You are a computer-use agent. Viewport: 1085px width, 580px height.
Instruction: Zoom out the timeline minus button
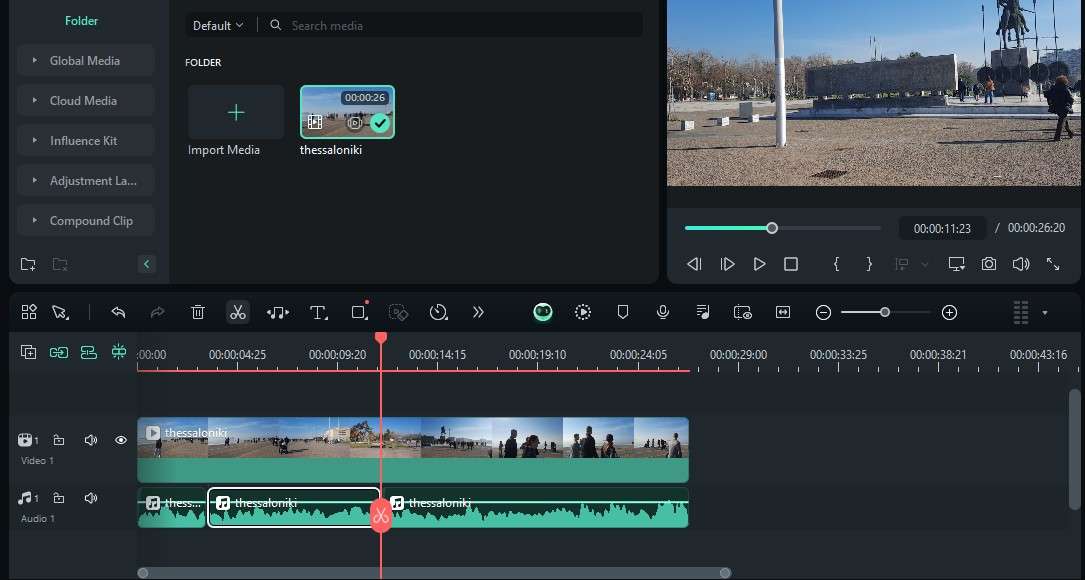coord(823,313)
